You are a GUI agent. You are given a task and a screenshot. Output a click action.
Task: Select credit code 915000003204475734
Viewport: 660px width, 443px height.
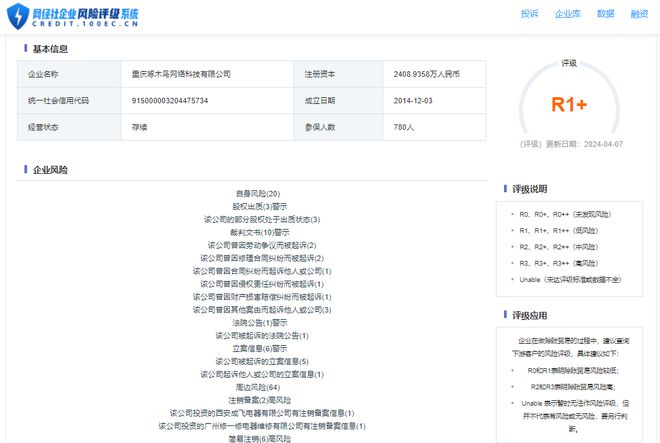170,101
